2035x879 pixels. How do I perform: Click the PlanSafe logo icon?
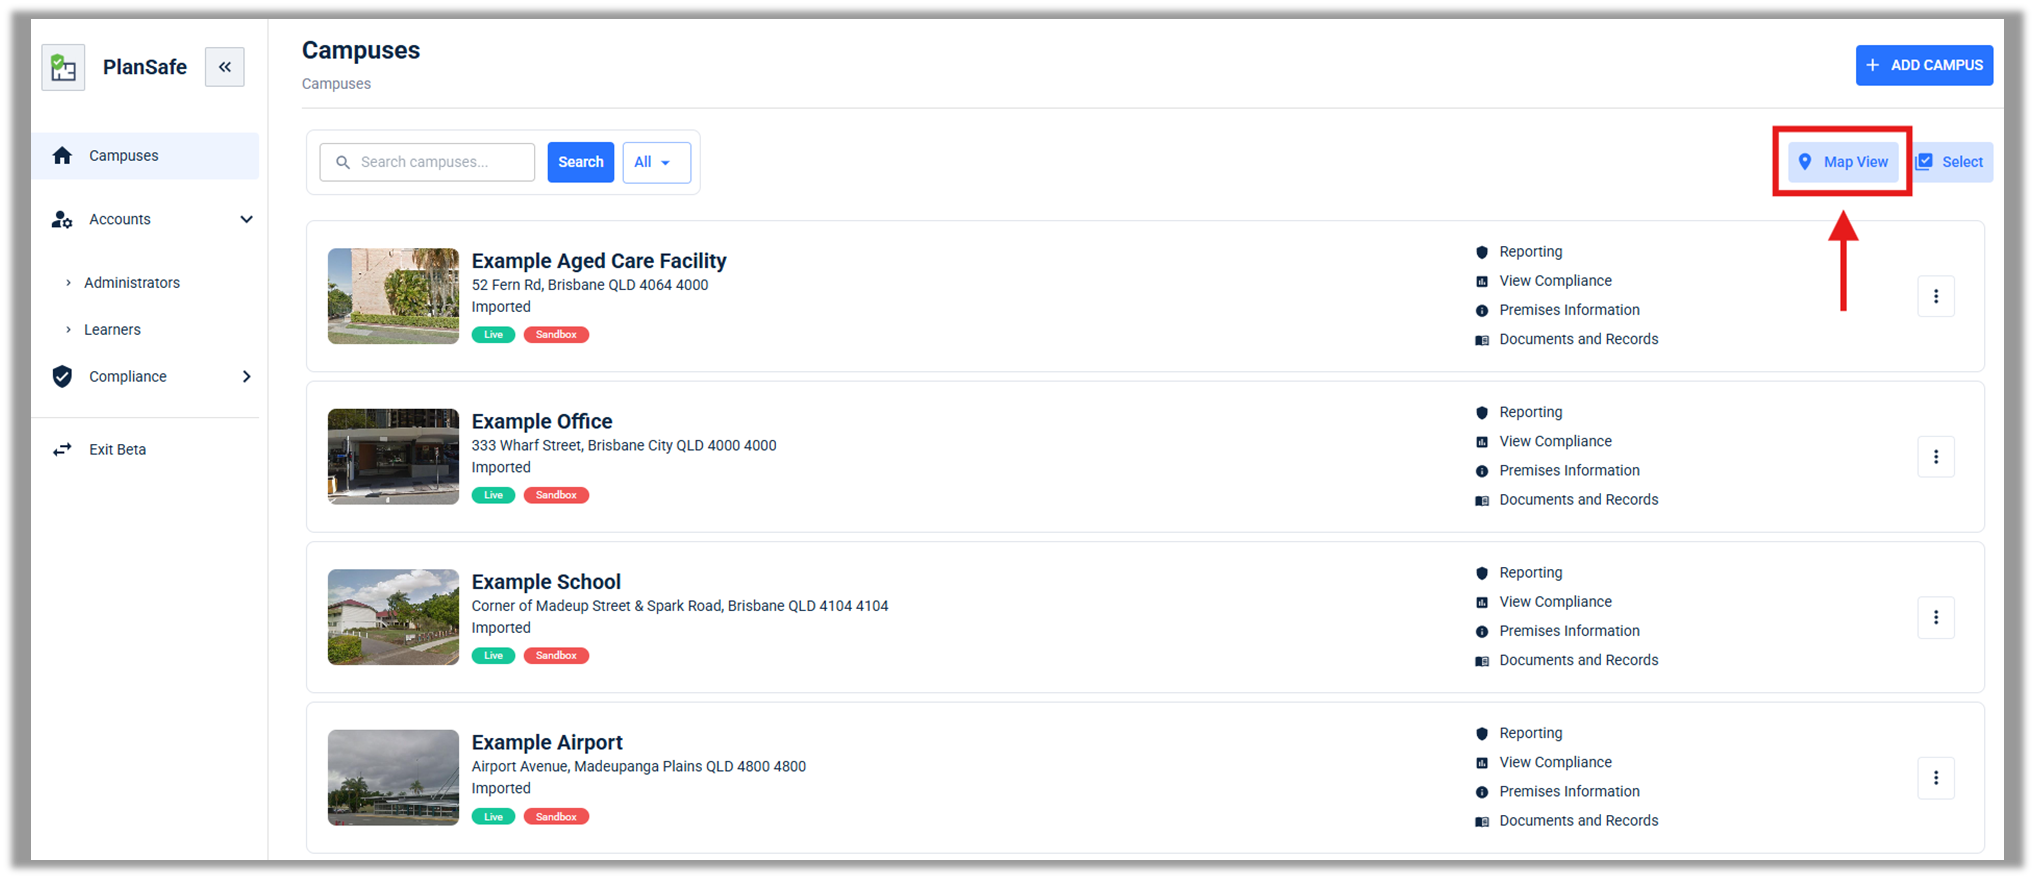[x=63, y=67]
